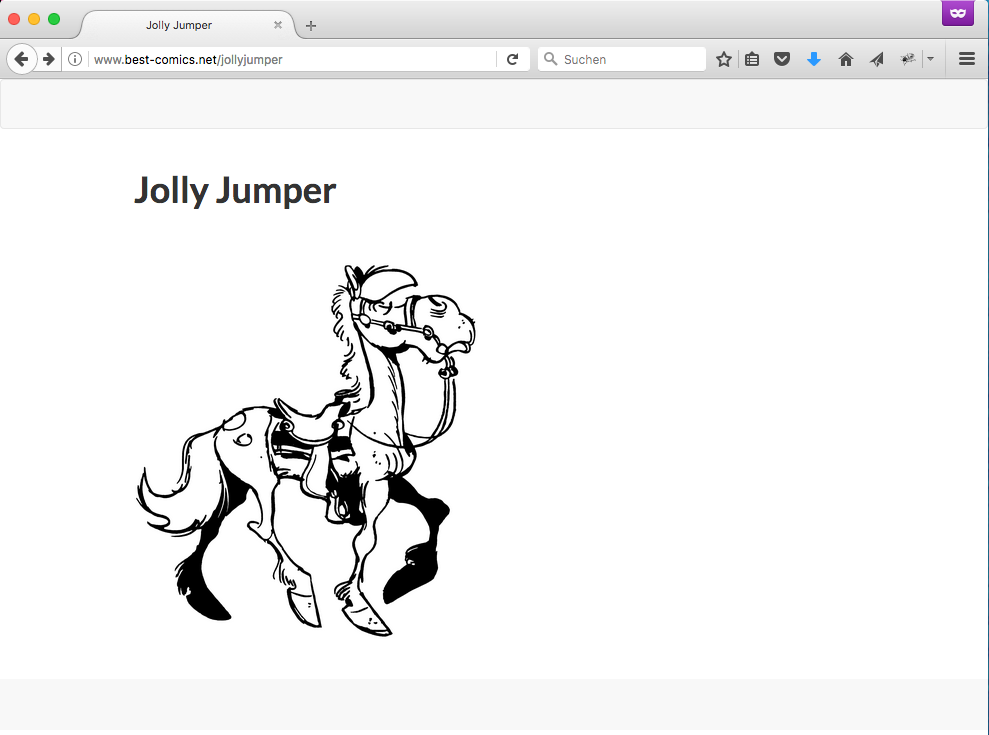Click the bug extension icon
This screenshot has height=735, width=989.
tap(908, 59)
